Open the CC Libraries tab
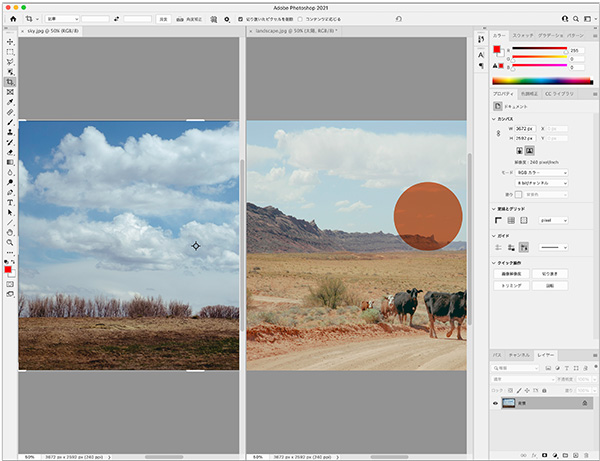This screenshot has width=600, height=461. [x=559, y=94]
